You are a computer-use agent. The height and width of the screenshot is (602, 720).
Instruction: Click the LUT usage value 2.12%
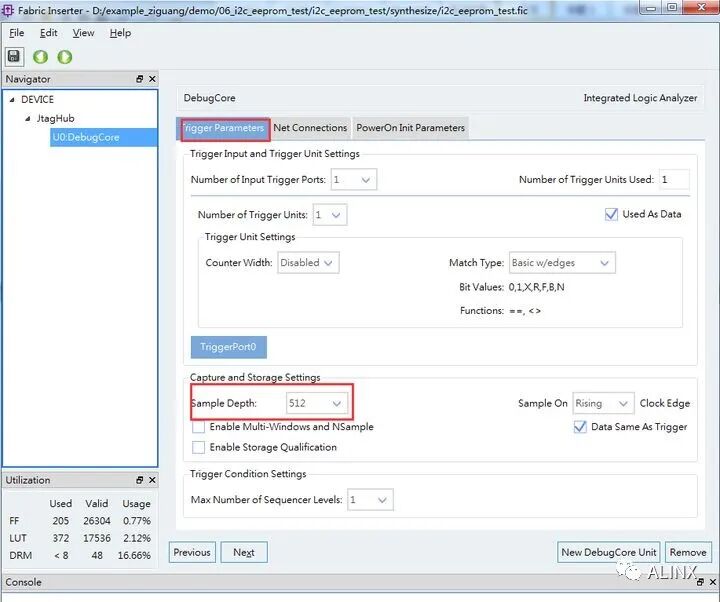136,538
